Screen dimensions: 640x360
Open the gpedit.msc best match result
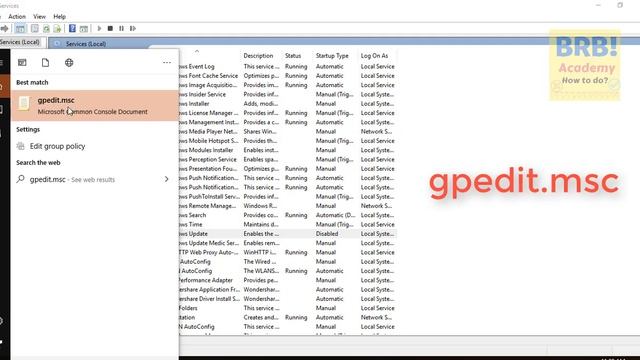click(95, 105)
